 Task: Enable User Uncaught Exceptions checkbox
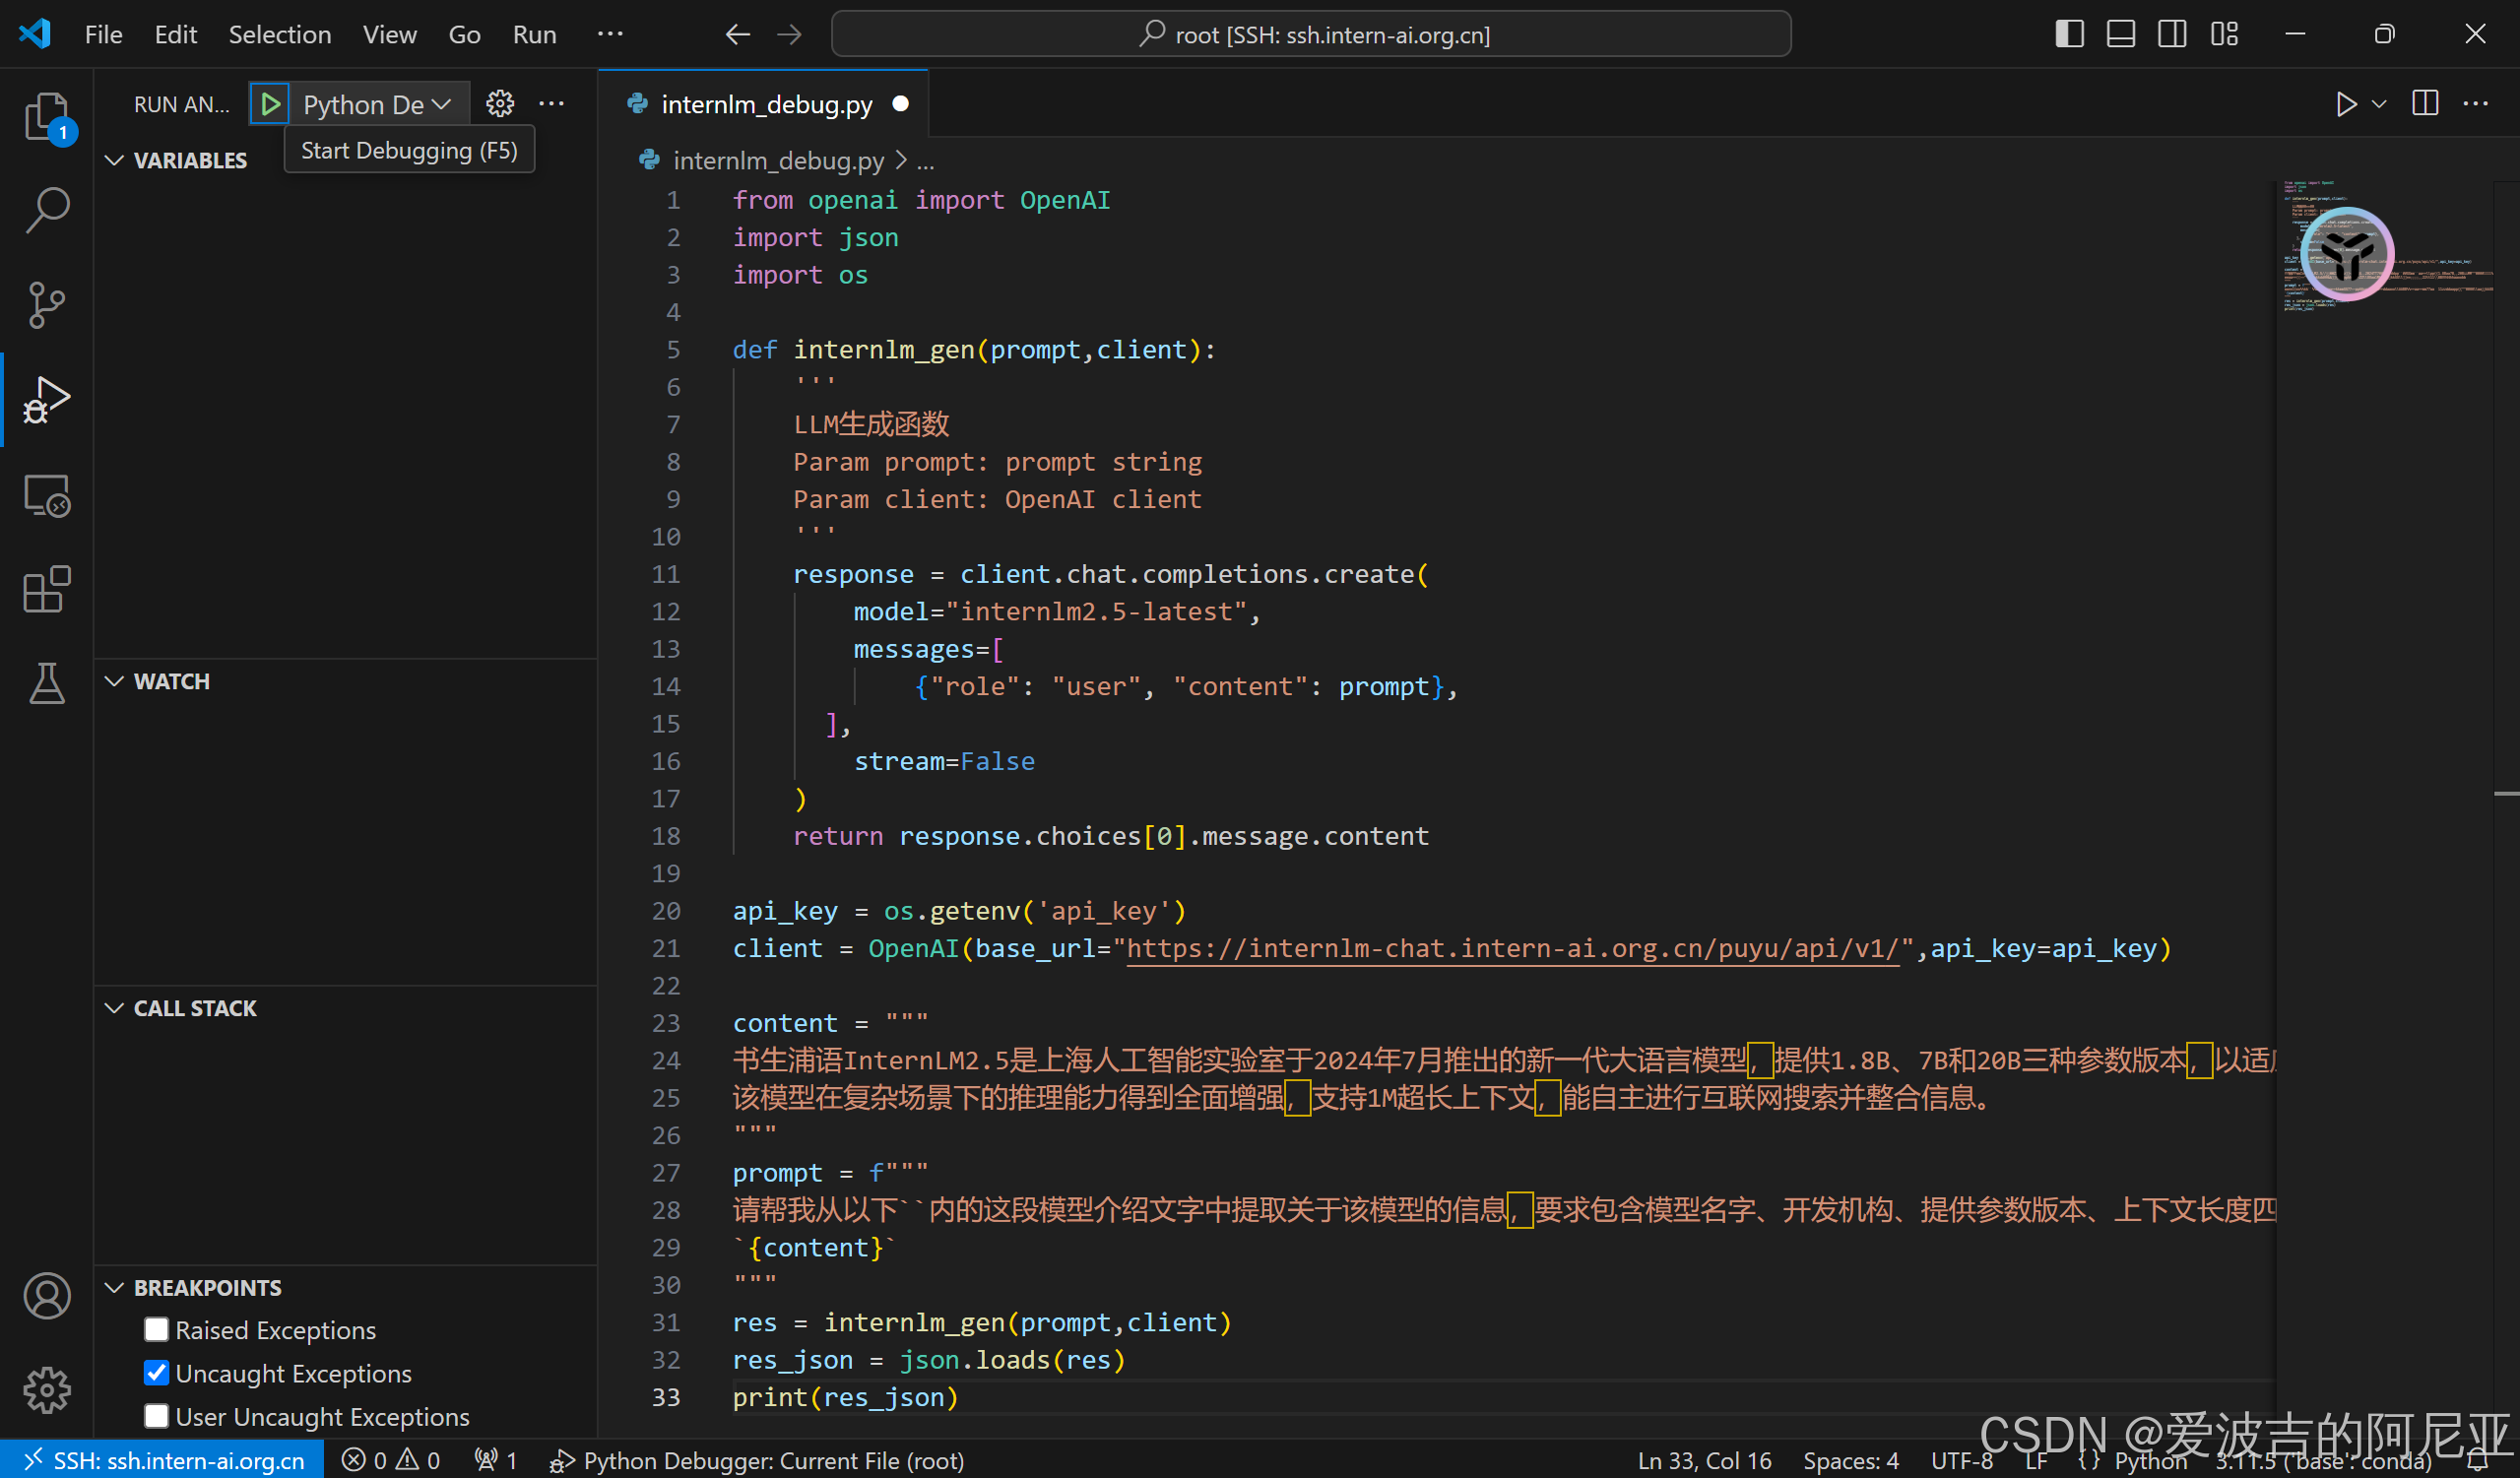coord(156,1416)
